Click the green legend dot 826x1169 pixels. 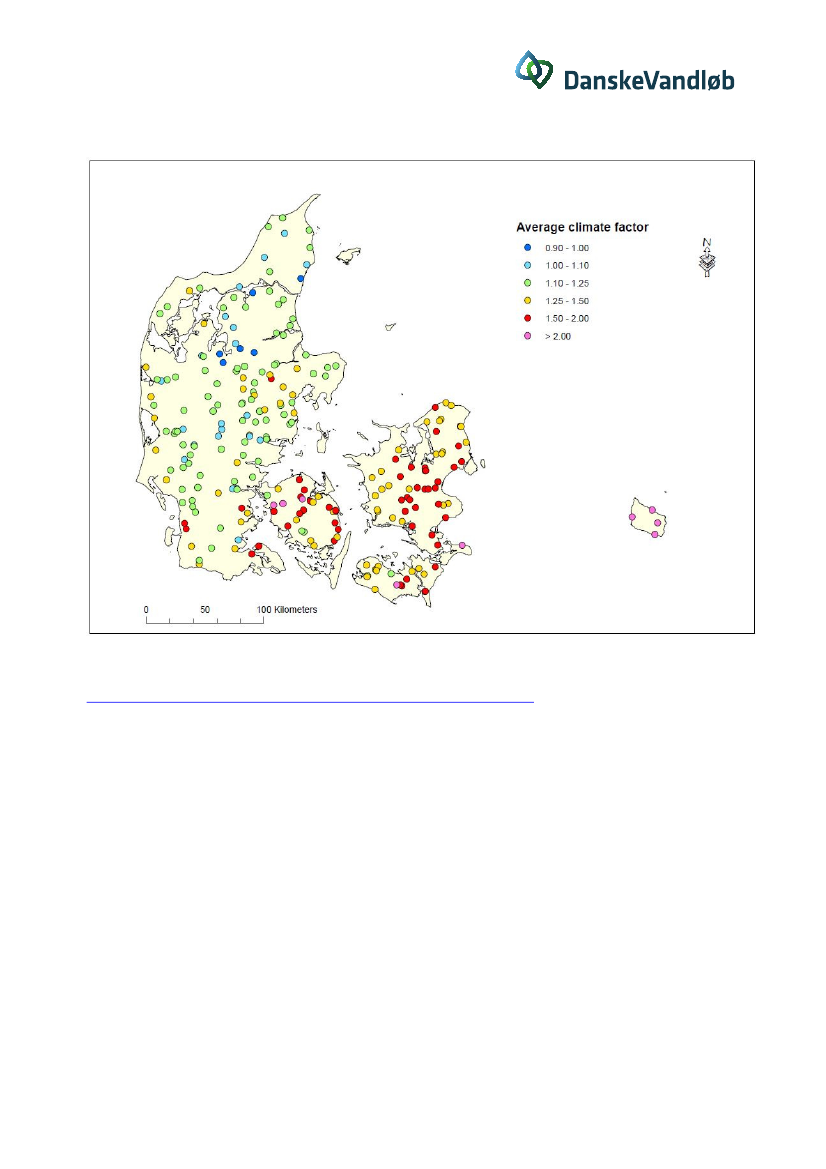527,282
